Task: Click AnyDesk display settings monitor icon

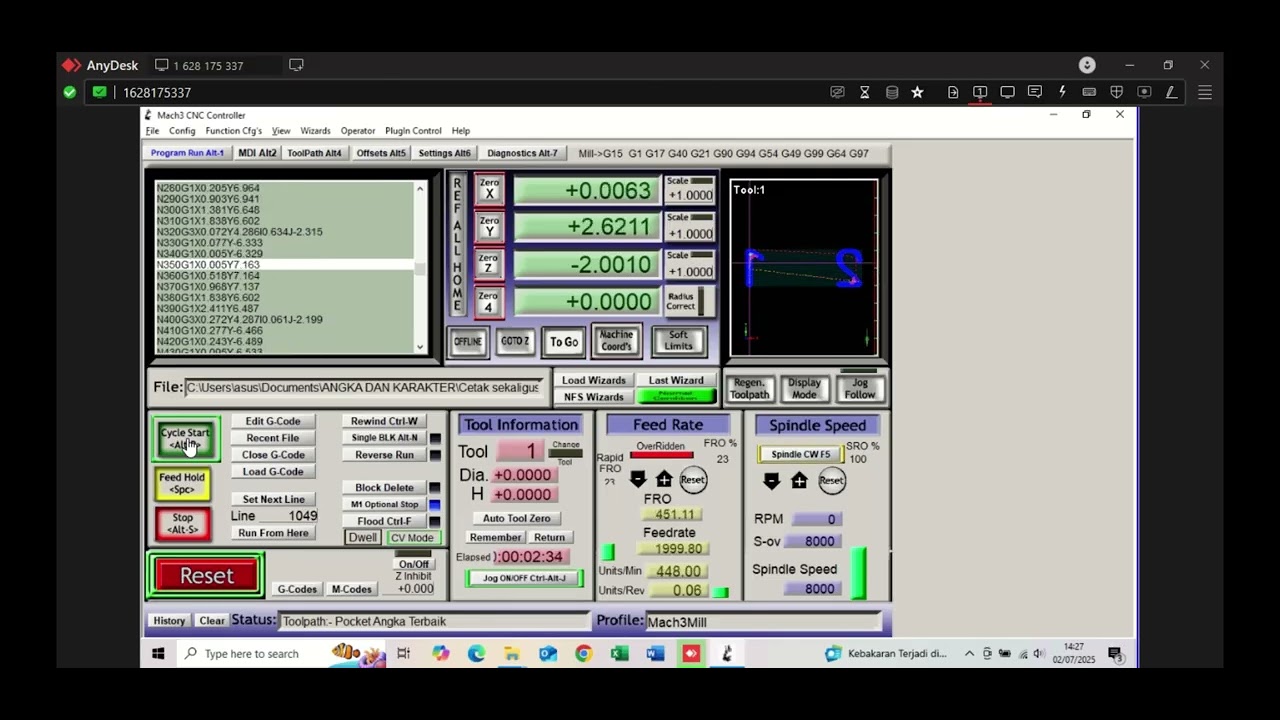Action: click(x=1008, y=92)
